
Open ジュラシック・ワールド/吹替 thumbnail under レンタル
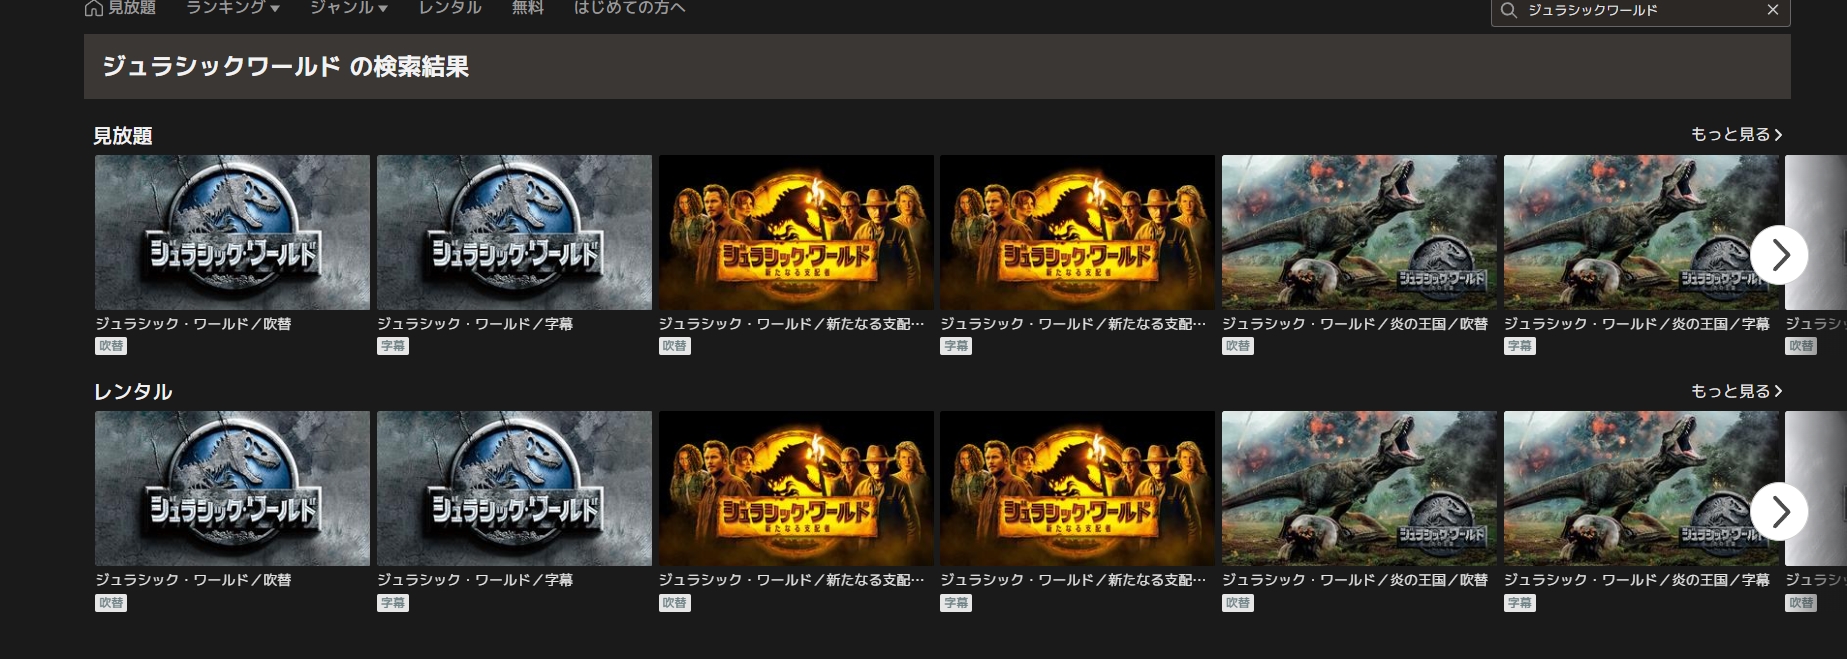[x=232, y=489]
